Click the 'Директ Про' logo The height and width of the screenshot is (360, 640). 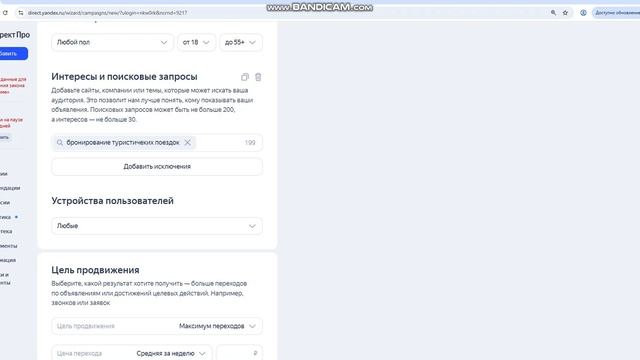pyautogui.click(x=15, y=35)
